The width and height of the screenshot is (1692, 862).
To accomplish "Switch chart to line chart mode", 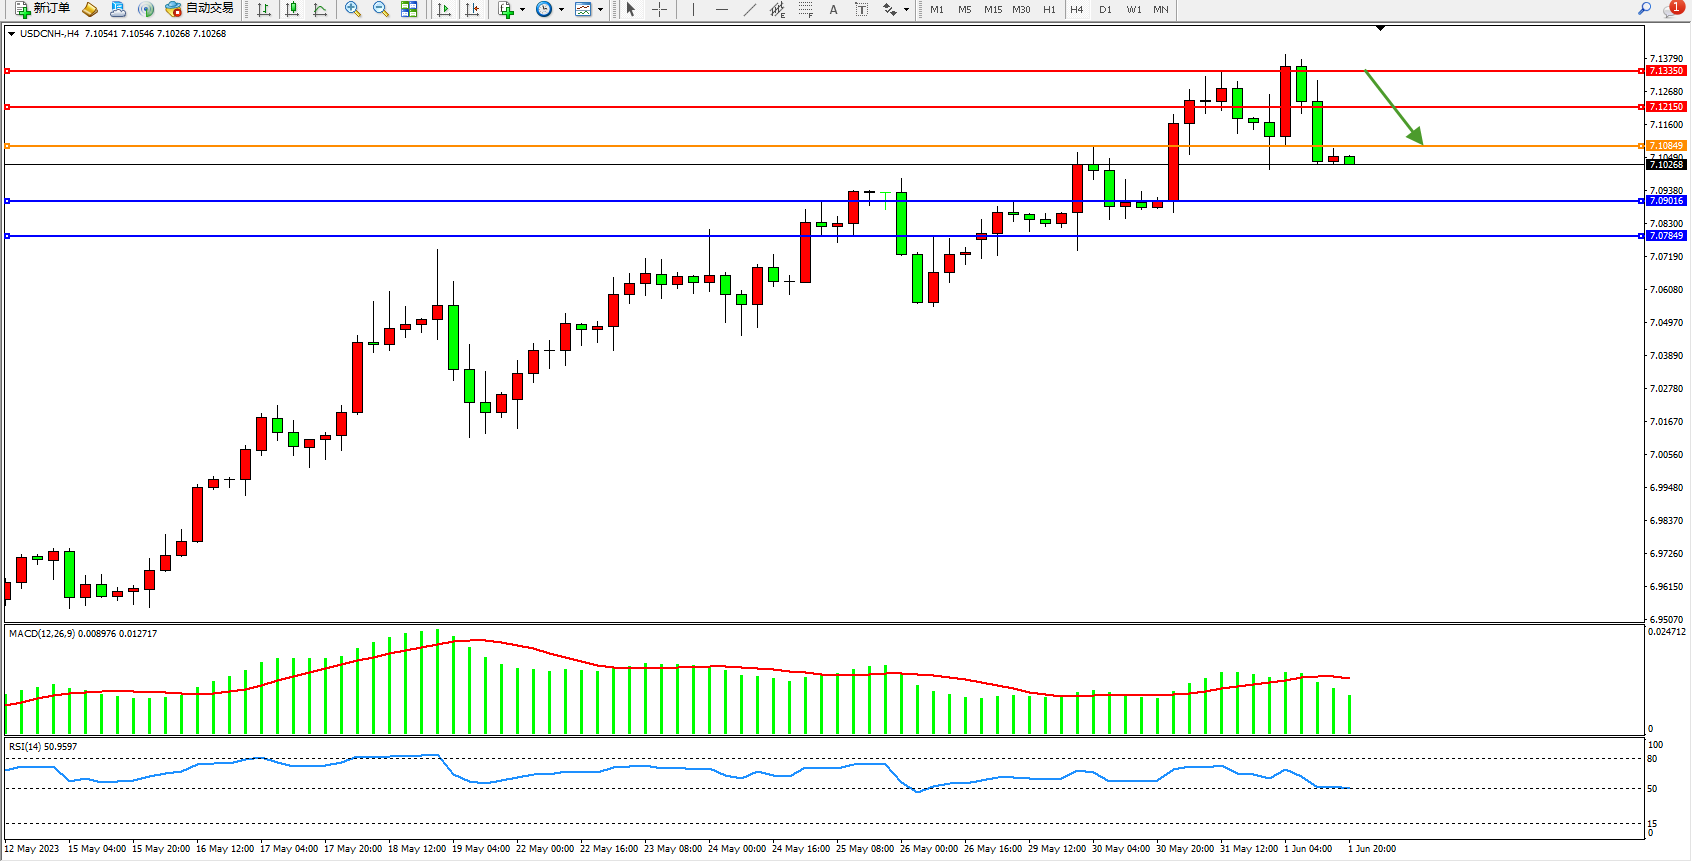I will (320, 9).
